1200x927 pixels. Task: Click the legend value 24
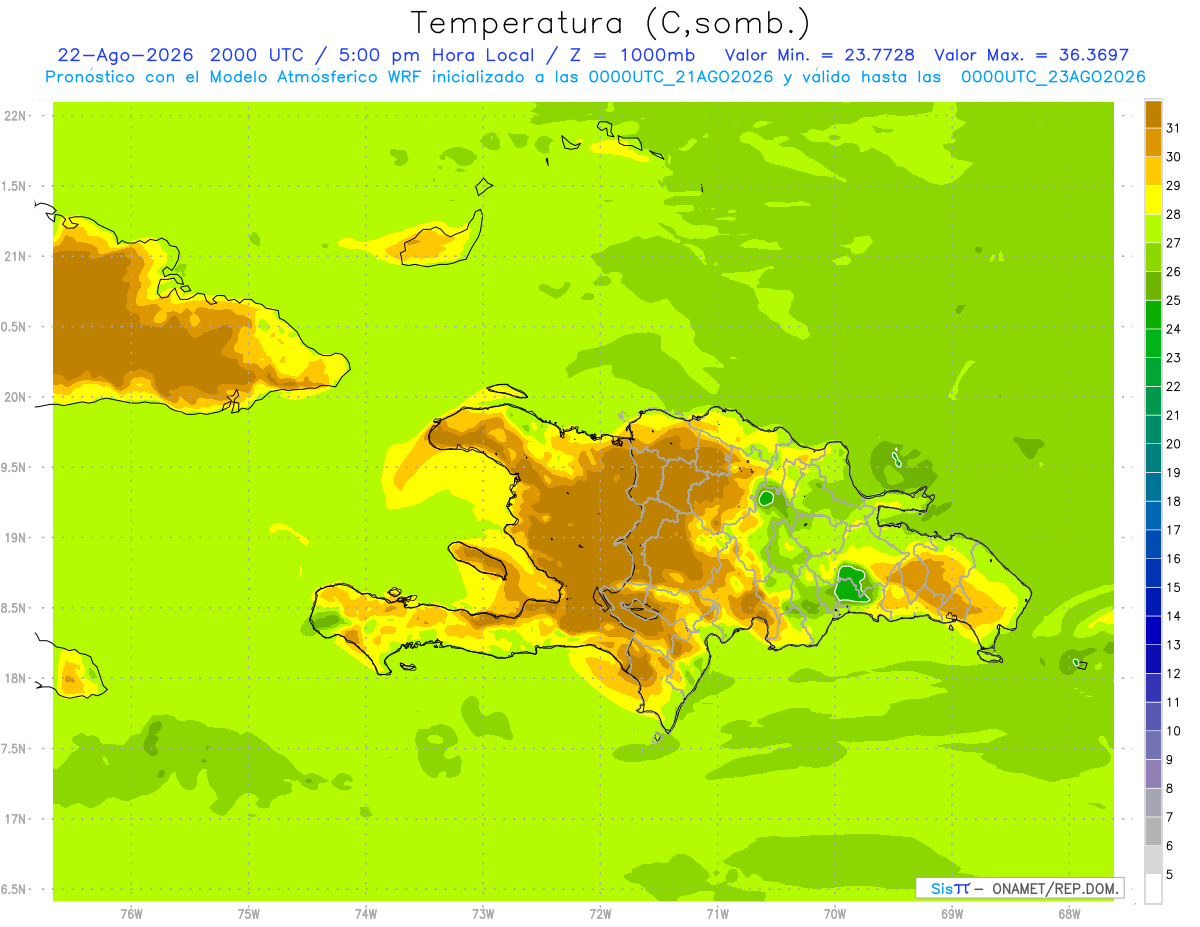tap(1174, 329)
